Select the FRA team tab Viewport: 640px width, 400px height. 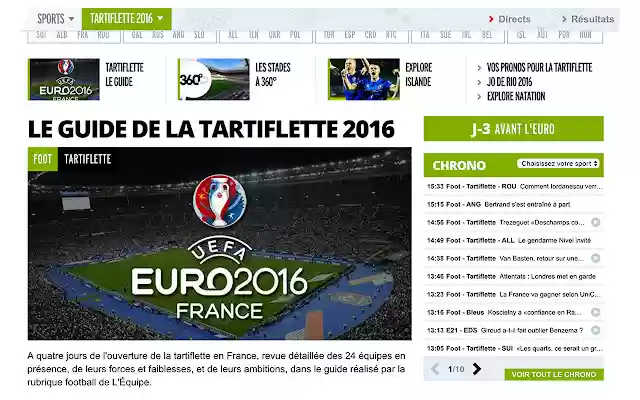(x=83, y=35)
